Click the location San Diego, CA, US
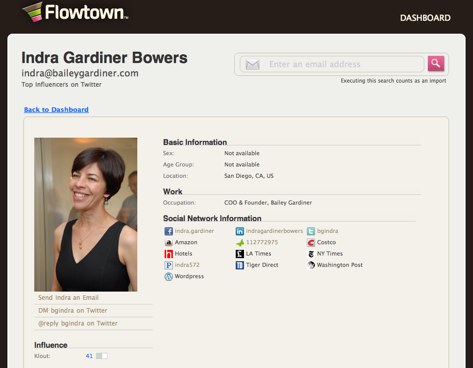The width and height of the screenshot is (473, 368). [249, 176]
